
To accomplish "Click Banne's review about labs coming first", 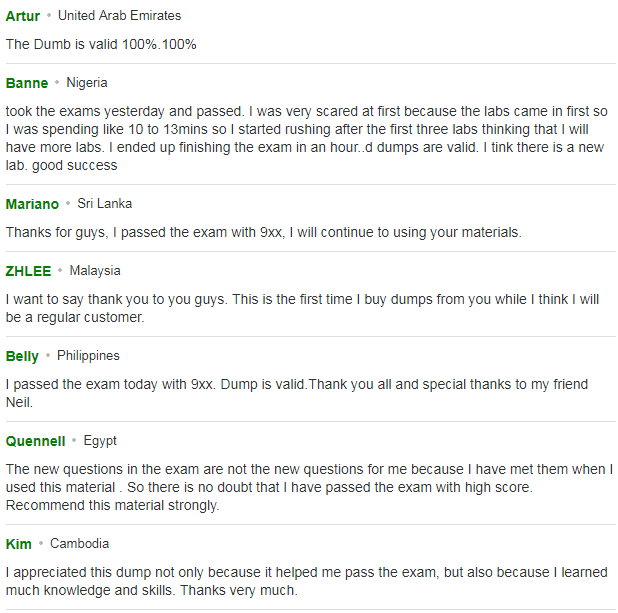I will pos(307,138).
